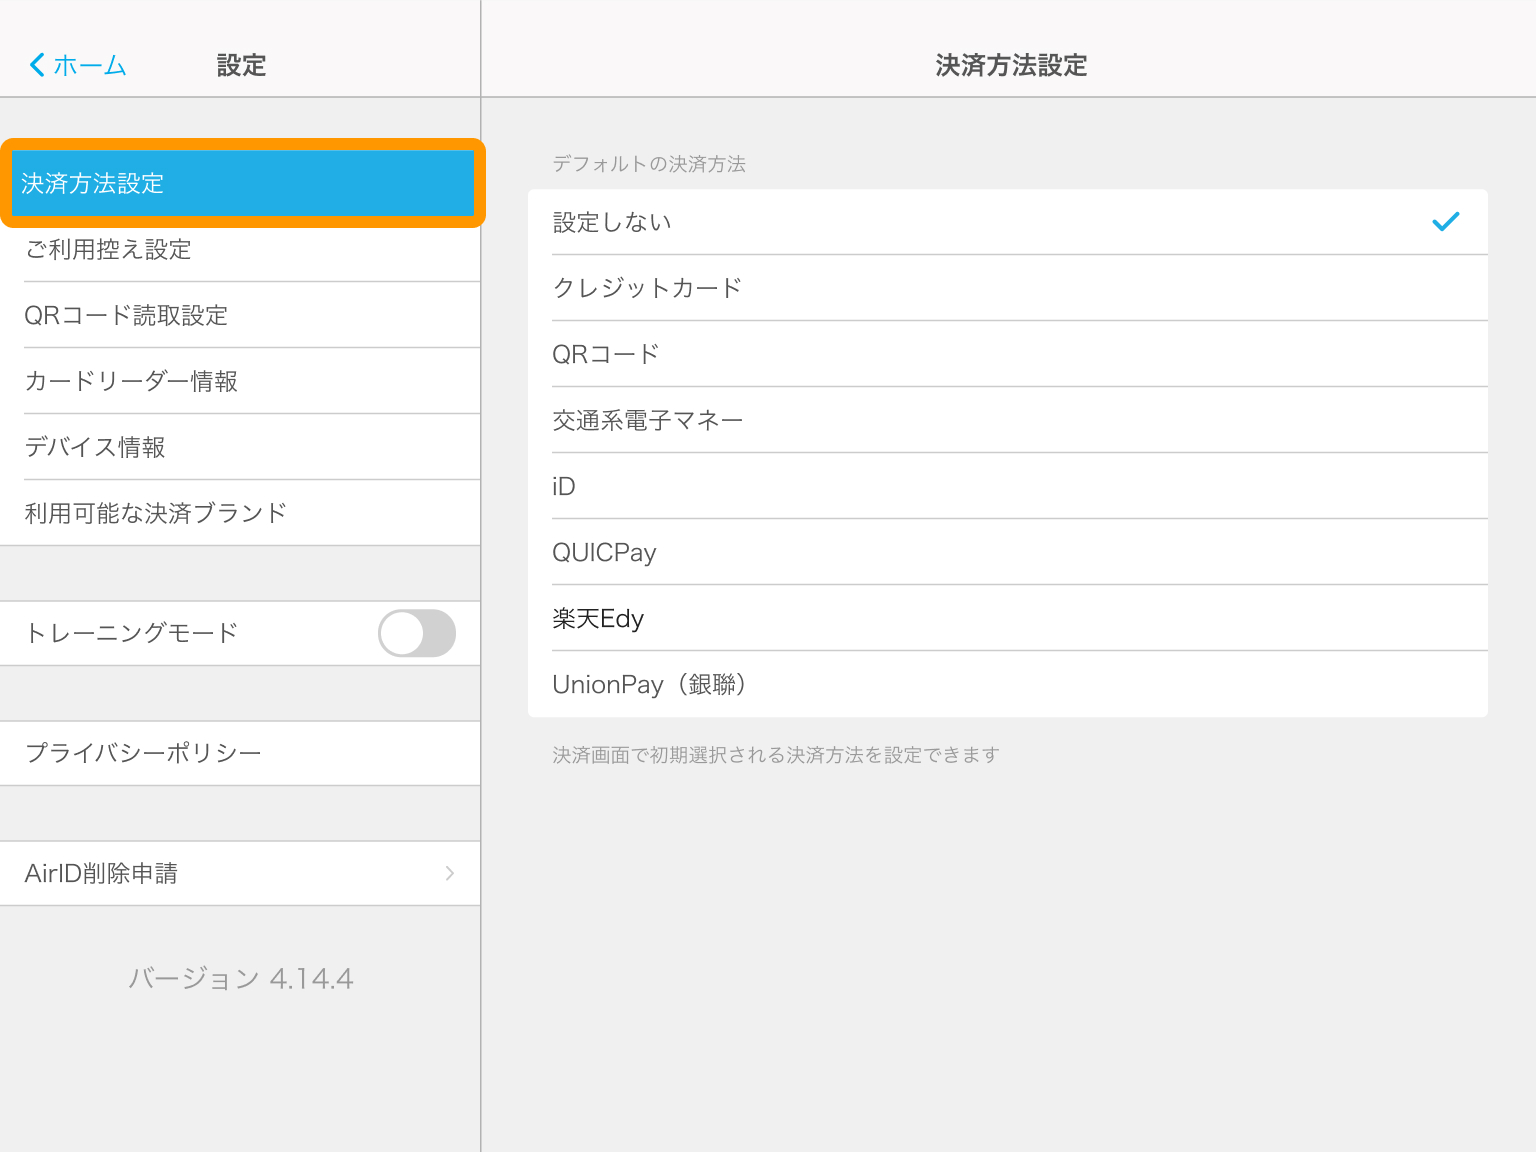1536x1152 pixels.
Task: Open ご利用控え設定 settings
Action: pyautogui.click(x=240, y=249)
